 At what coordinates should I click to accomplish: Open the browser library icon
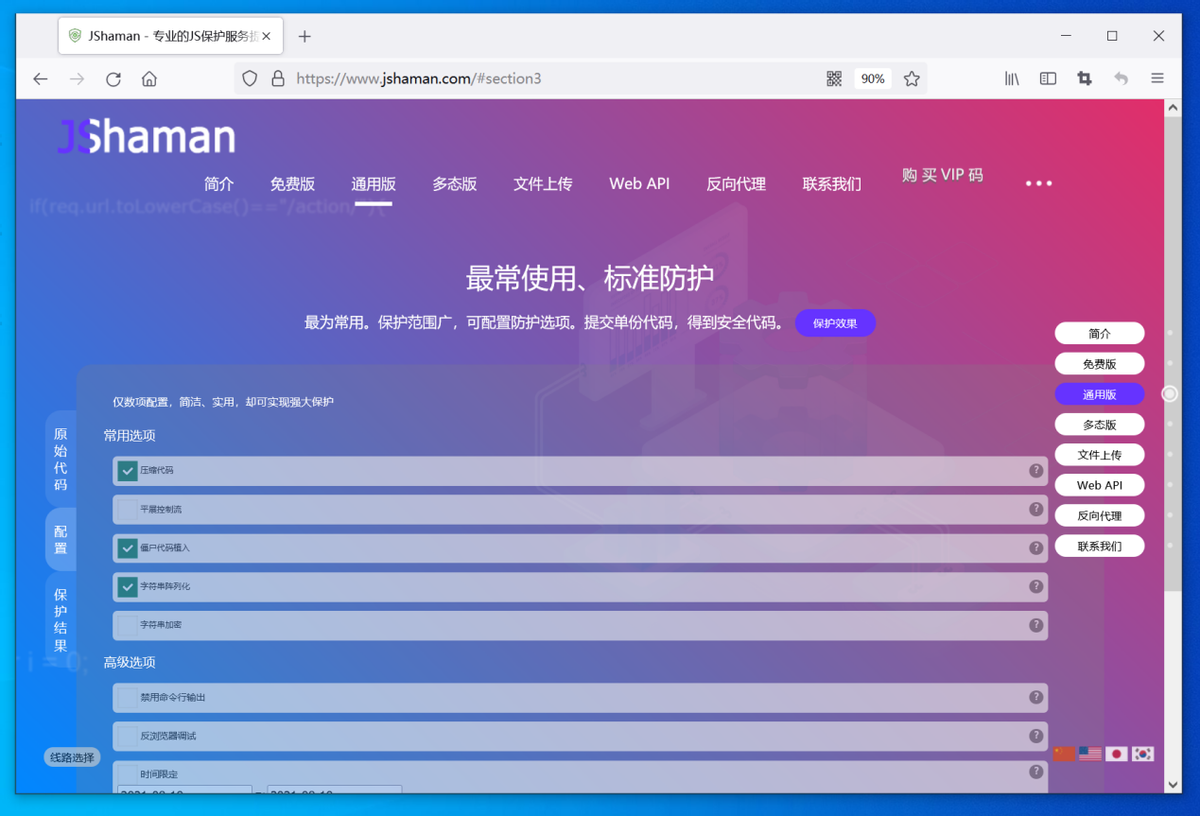point(1012,79)
